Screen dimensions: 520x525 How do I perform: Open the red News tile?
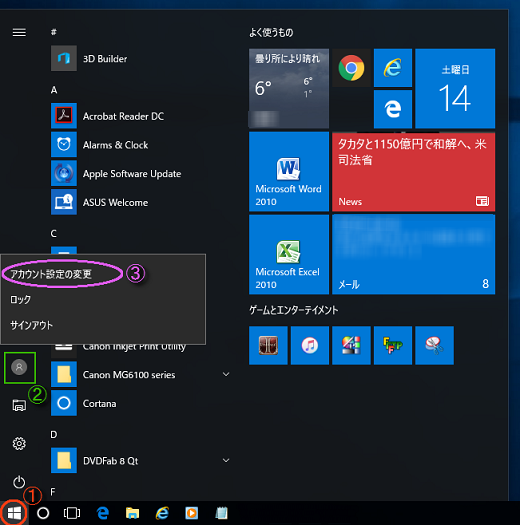point(414,171)
